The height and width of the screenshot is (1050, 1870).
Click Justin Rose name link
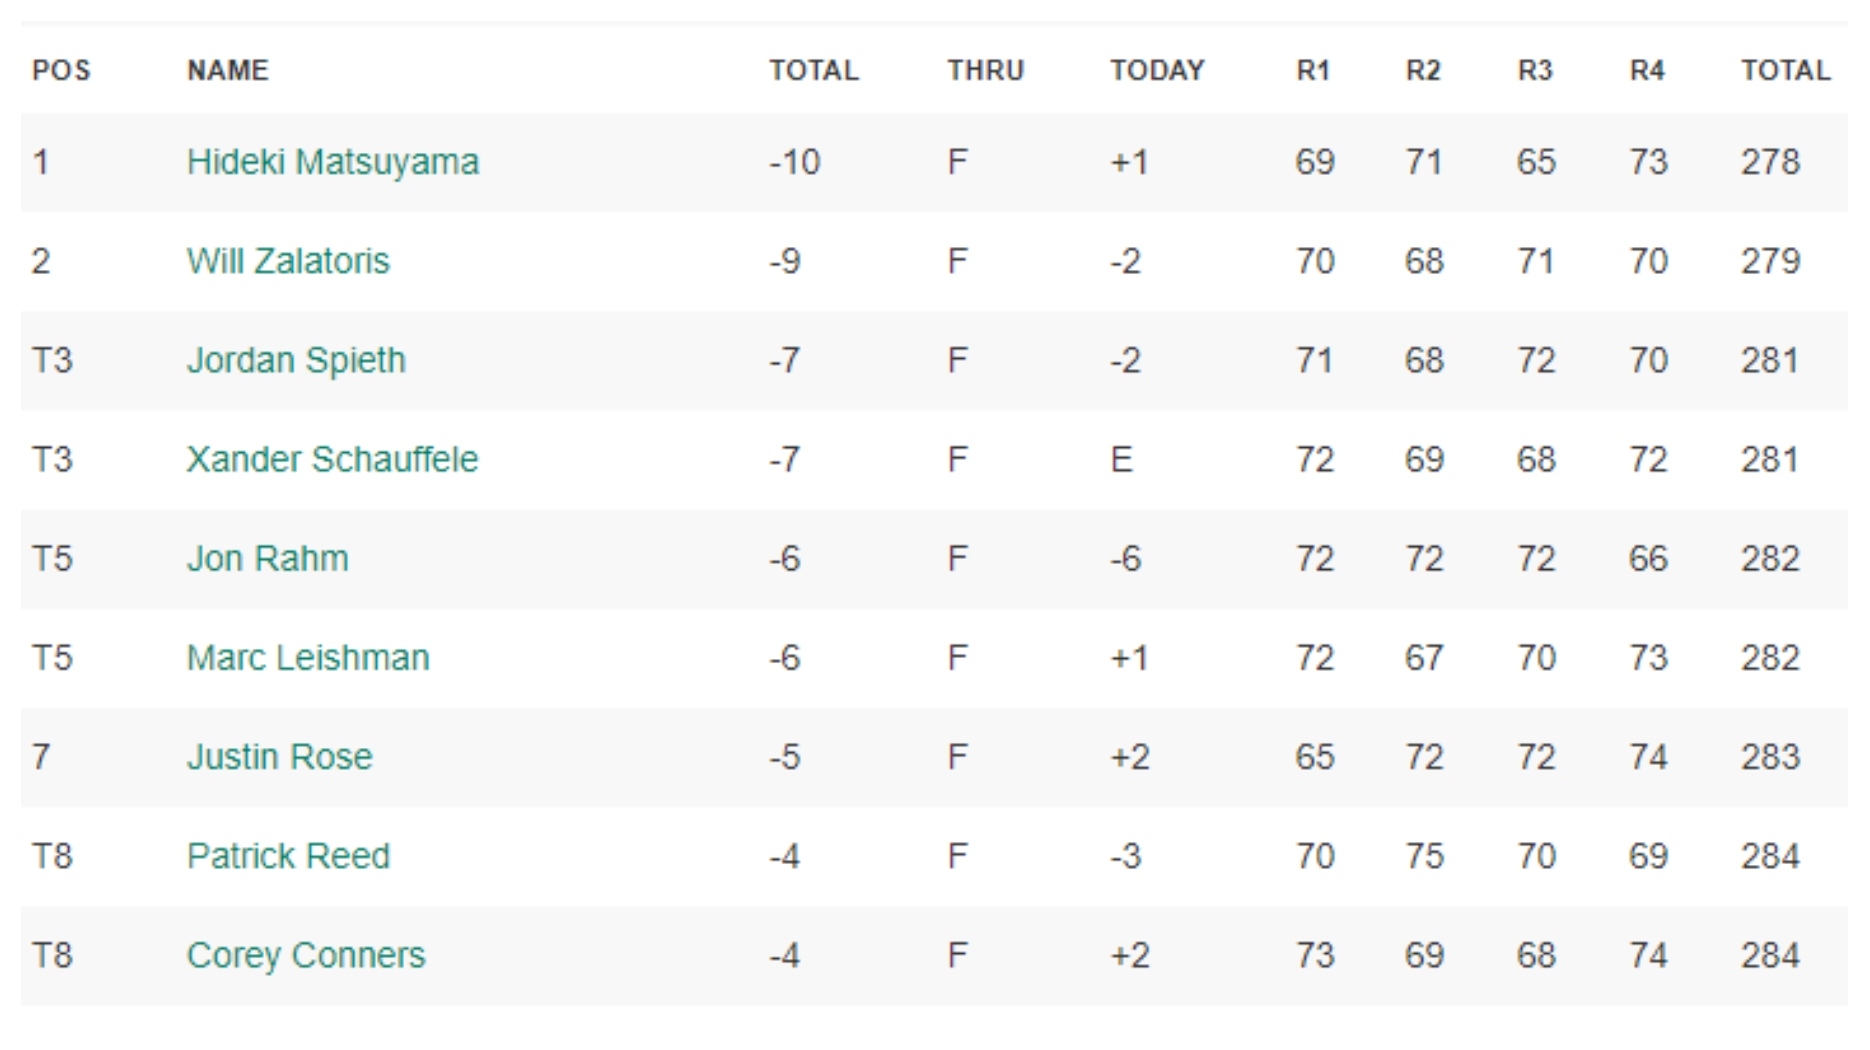pyautogui.click(x=279, y=756)
